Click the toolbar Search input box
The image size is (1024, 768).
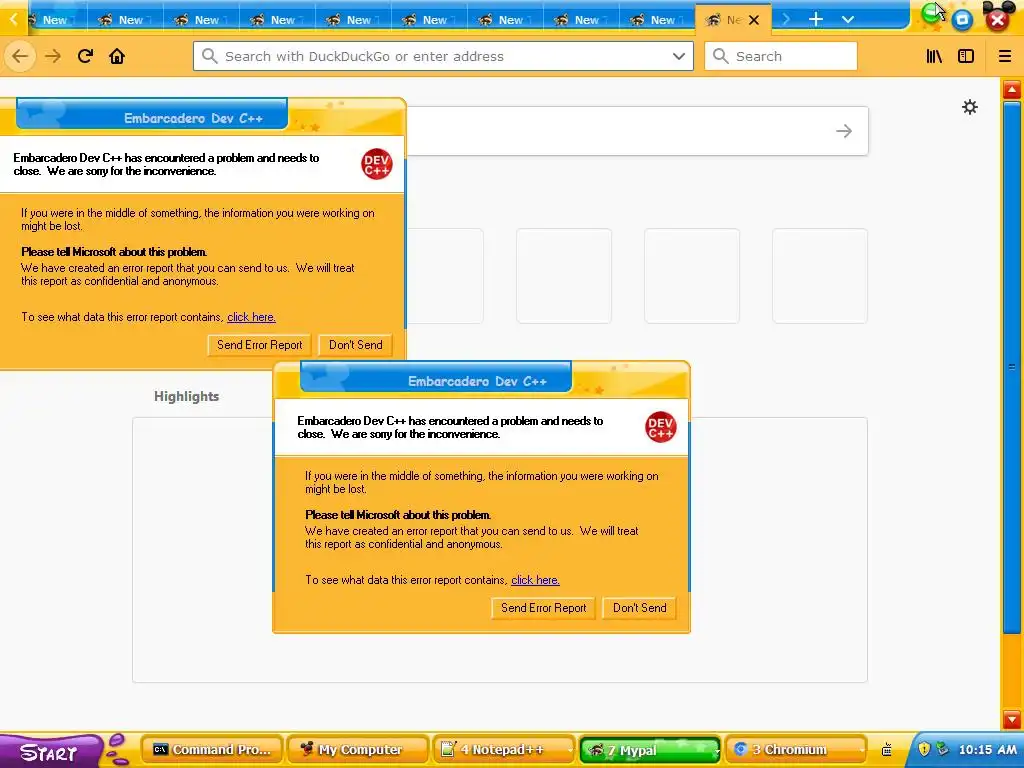click(x=780, y=56)
